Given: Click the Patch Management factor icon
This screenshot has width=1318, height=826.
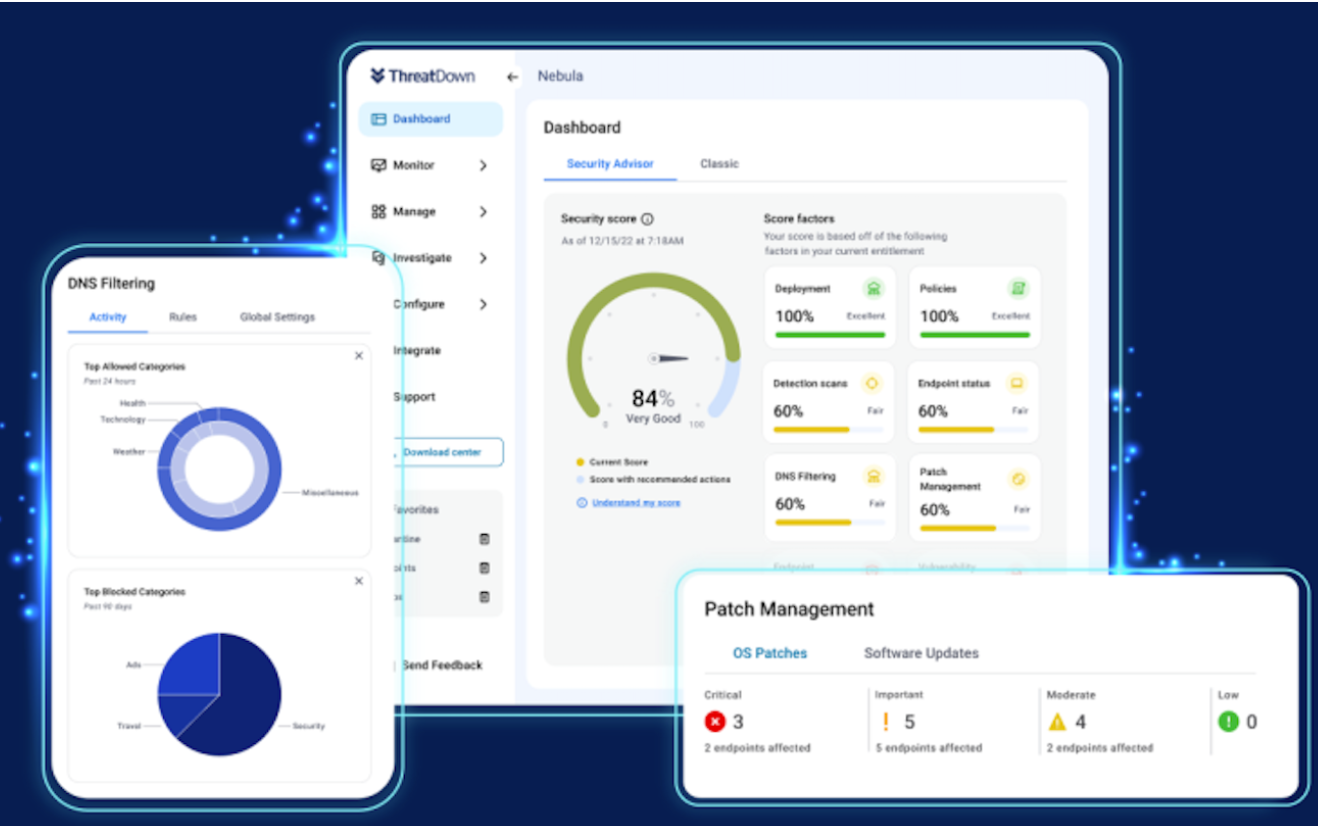Looking at the screenshot, I should pyautogui.click(x=1017, y=479).
